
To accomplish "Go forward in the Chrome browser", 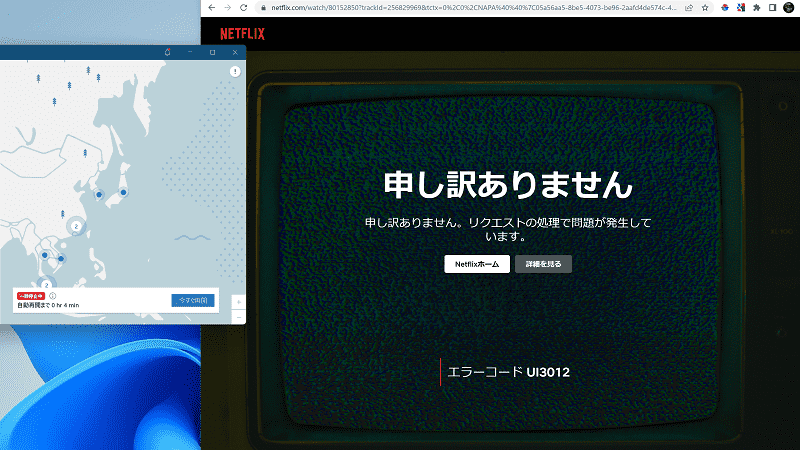I will (x=228, y=8).
